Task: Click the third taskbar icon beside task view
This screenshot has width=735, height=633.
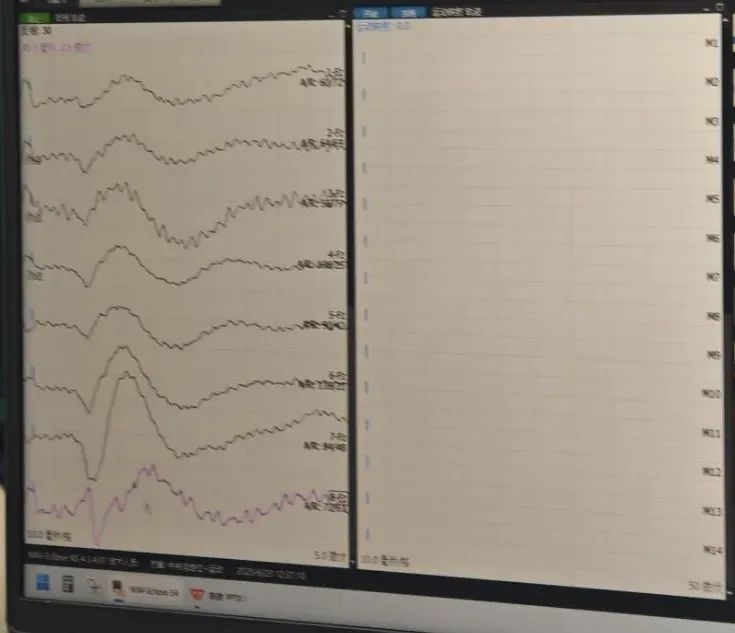Action: pyautogui.click(x=94, y=585)
